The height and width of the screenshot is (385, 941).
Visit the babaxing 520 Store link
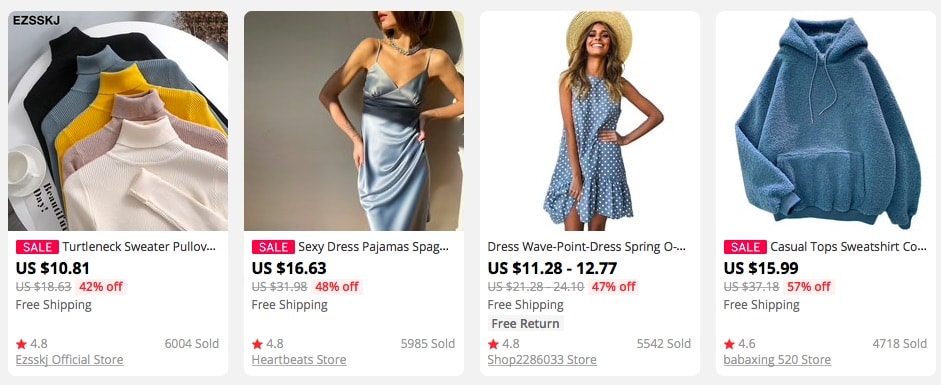[x=777, y=360]
